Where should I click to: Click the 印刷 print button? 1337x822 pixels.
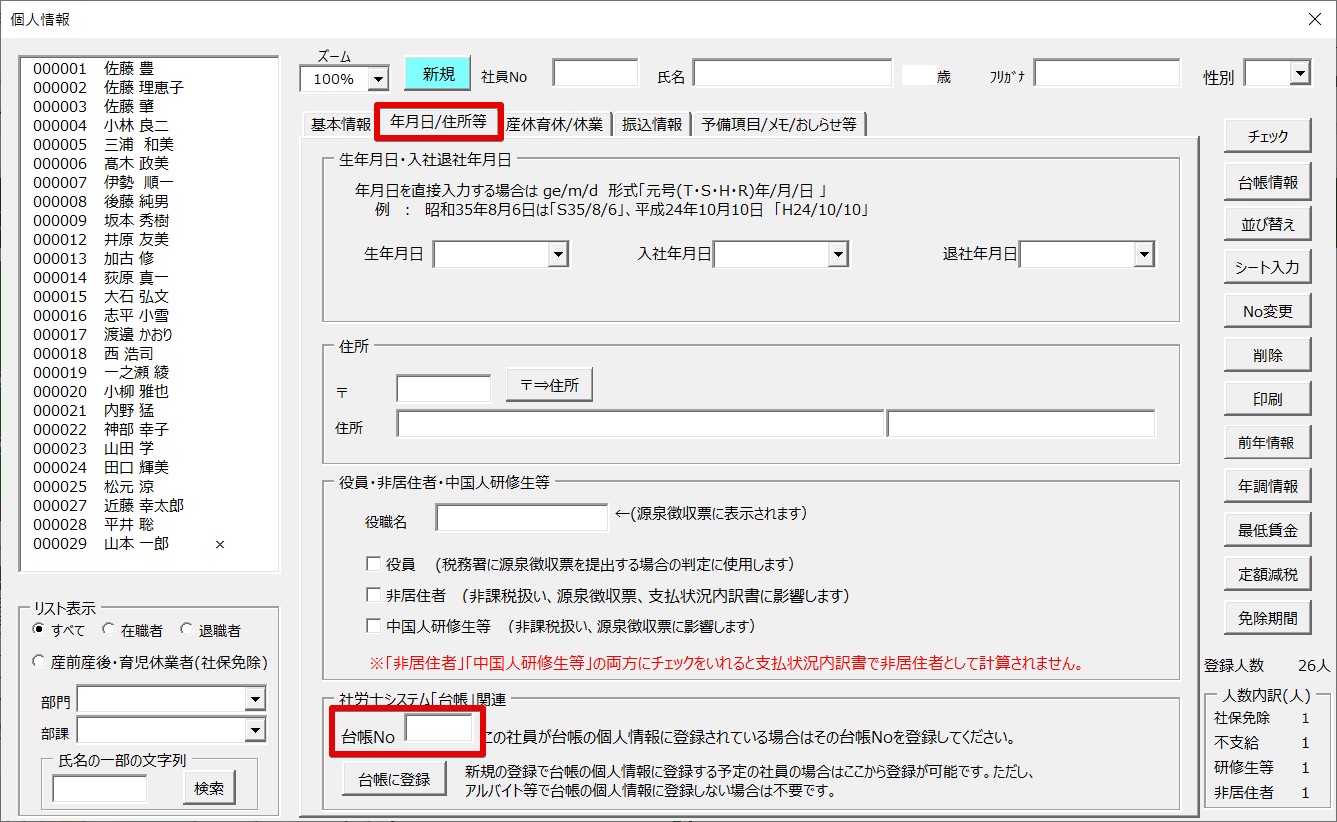(x=1267, y=399)
